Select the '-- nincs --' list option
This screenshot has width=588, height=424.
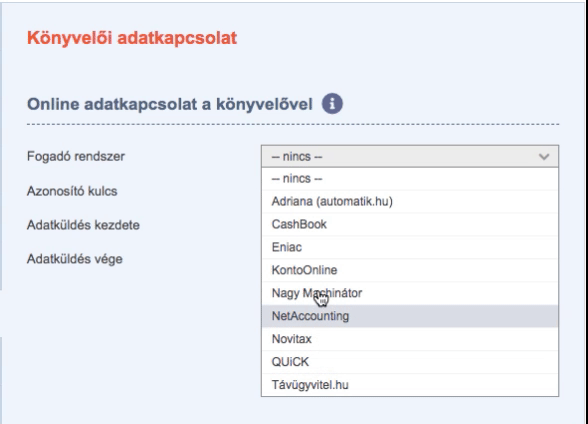[410, 179]
